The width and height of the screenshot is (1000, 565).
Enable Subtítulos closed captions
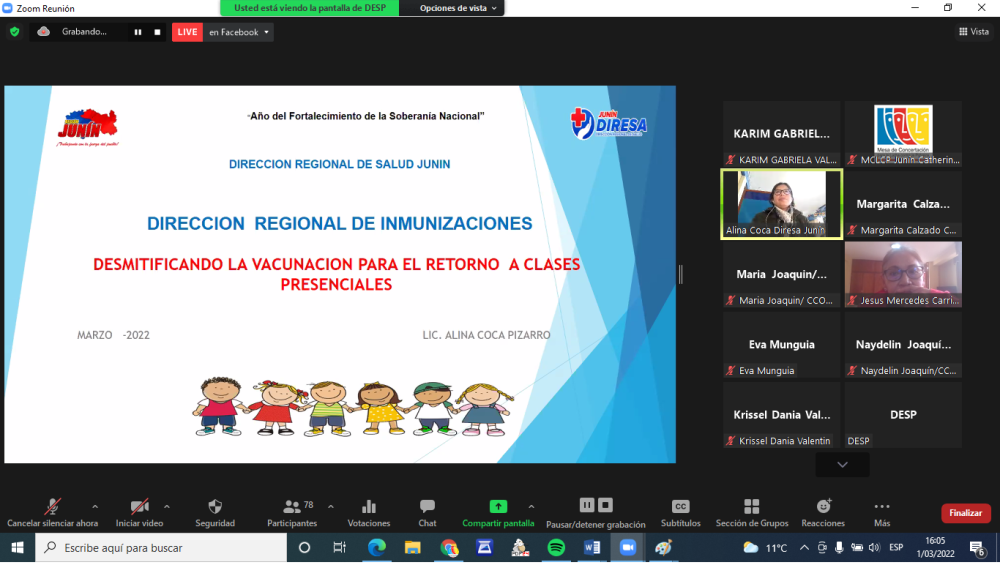680,512
